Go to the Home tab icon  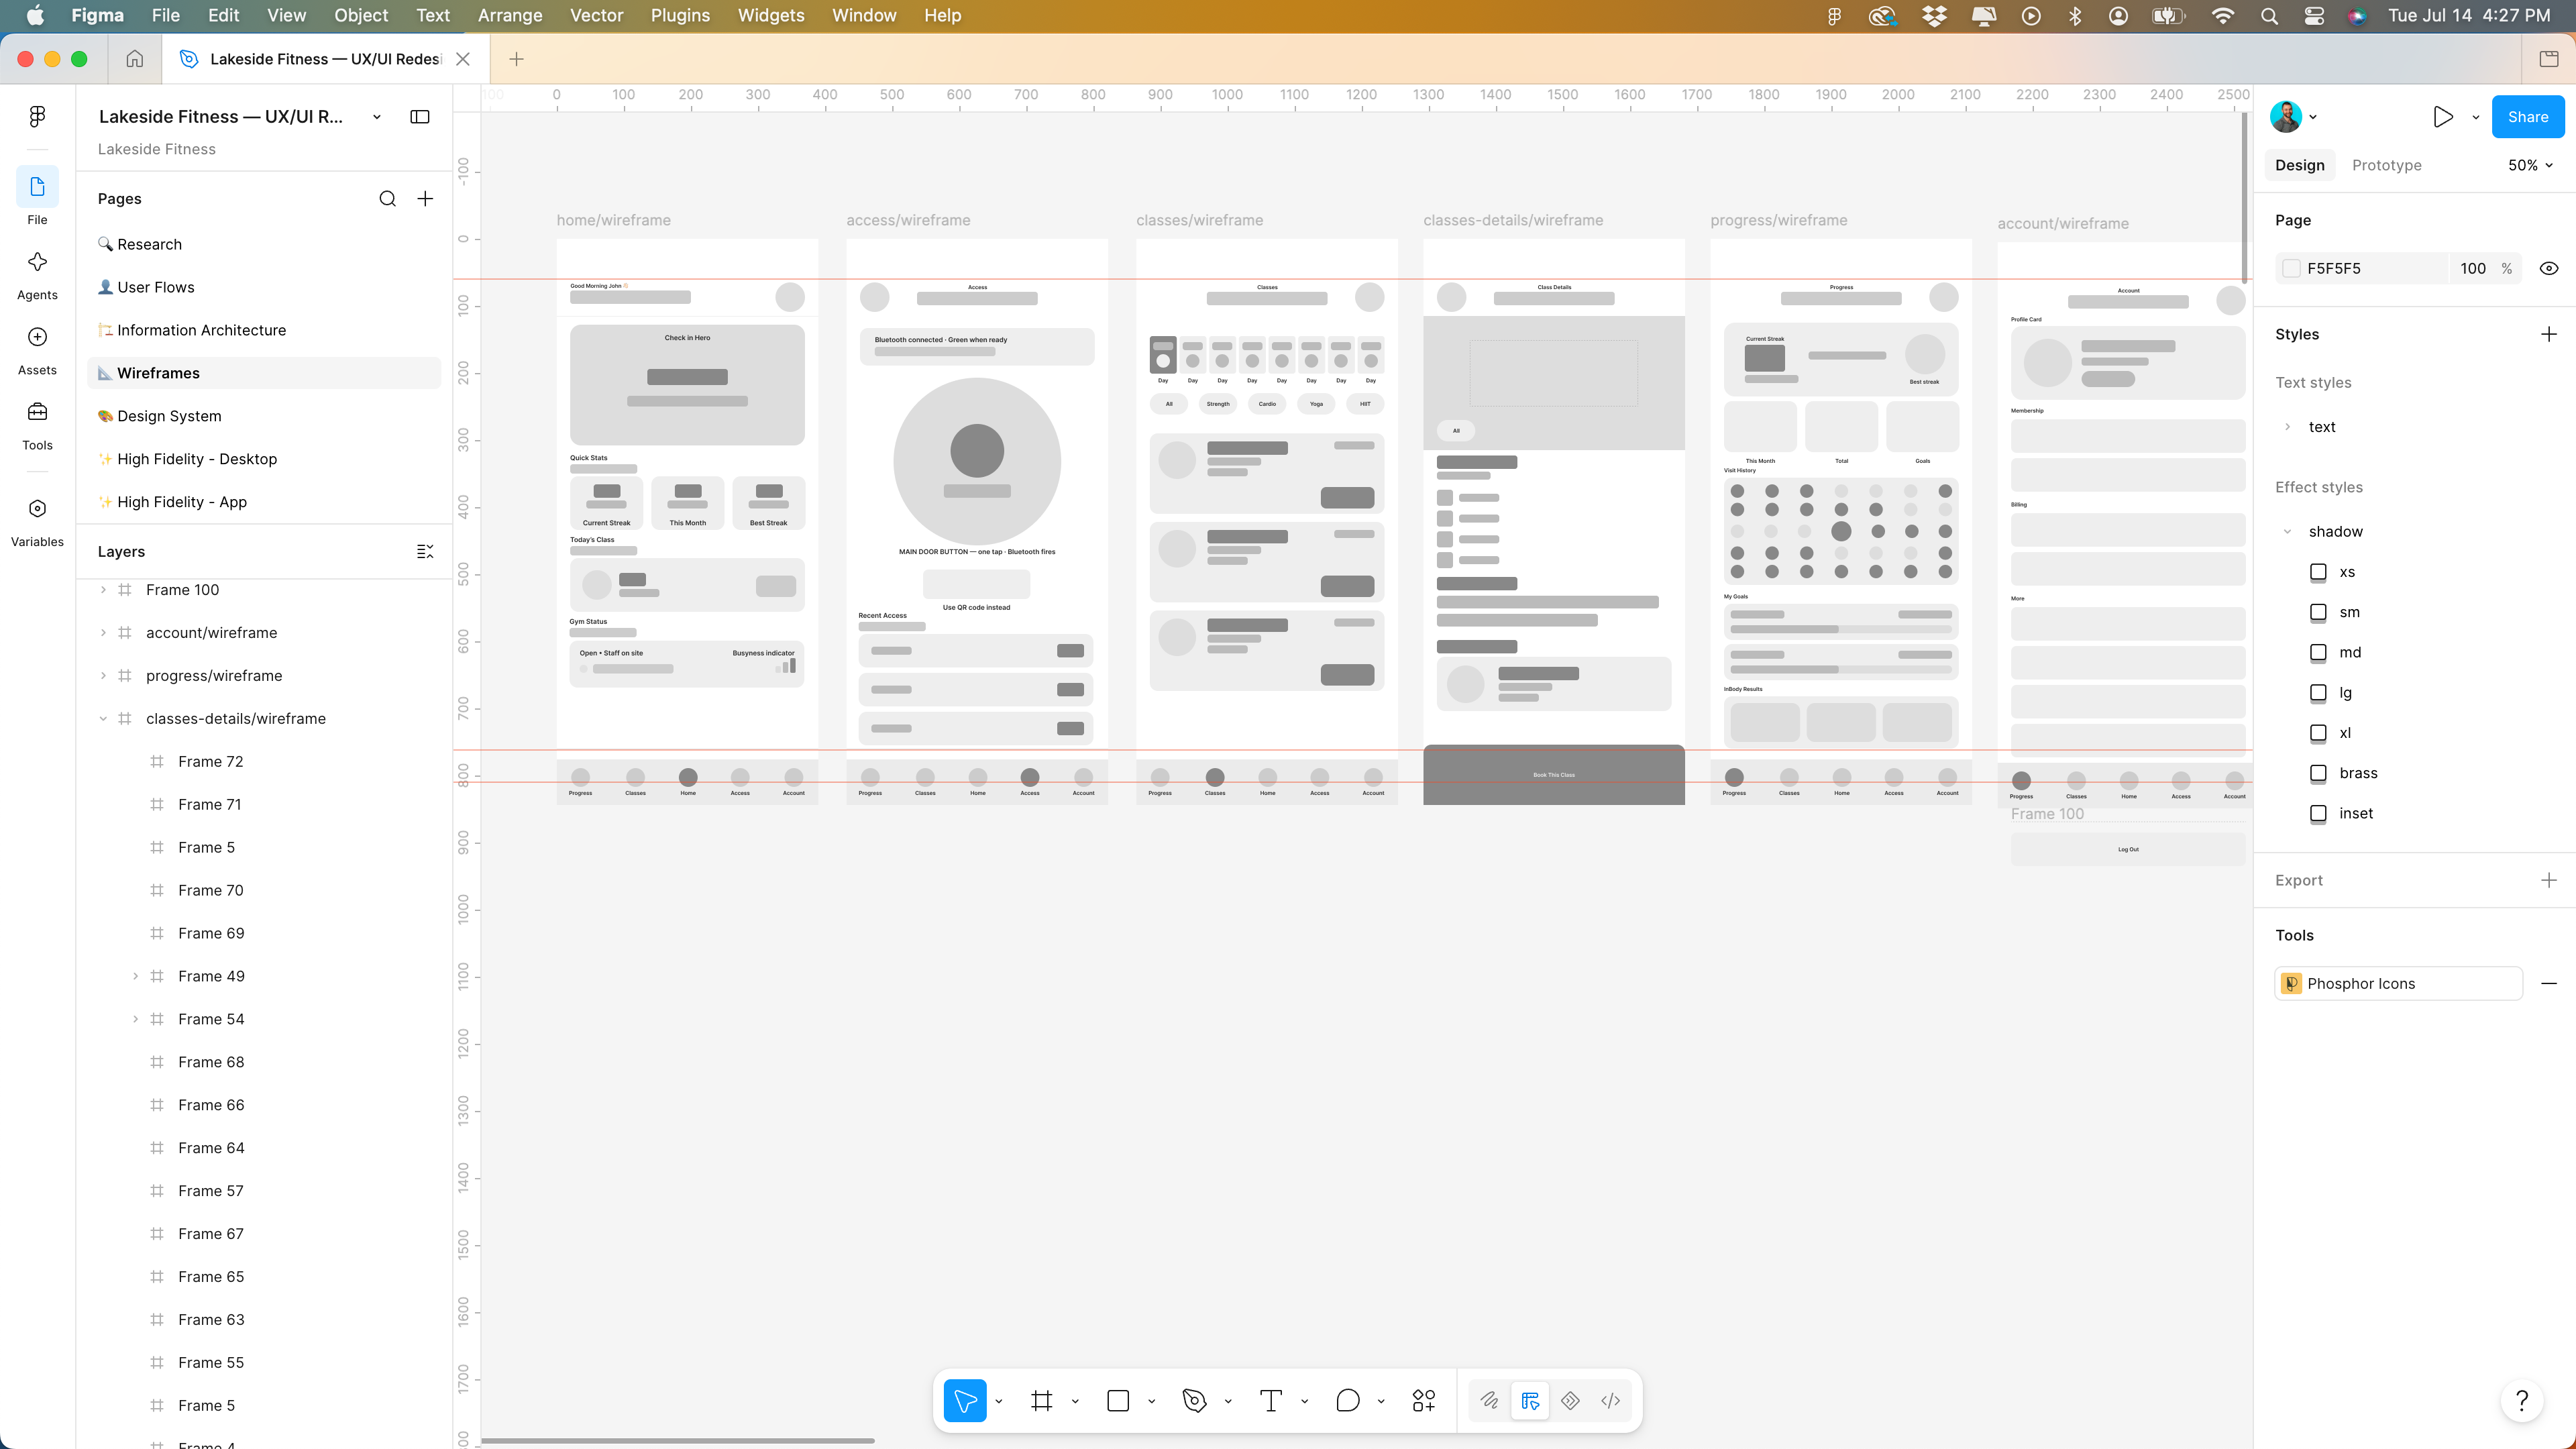pos(134,59)
